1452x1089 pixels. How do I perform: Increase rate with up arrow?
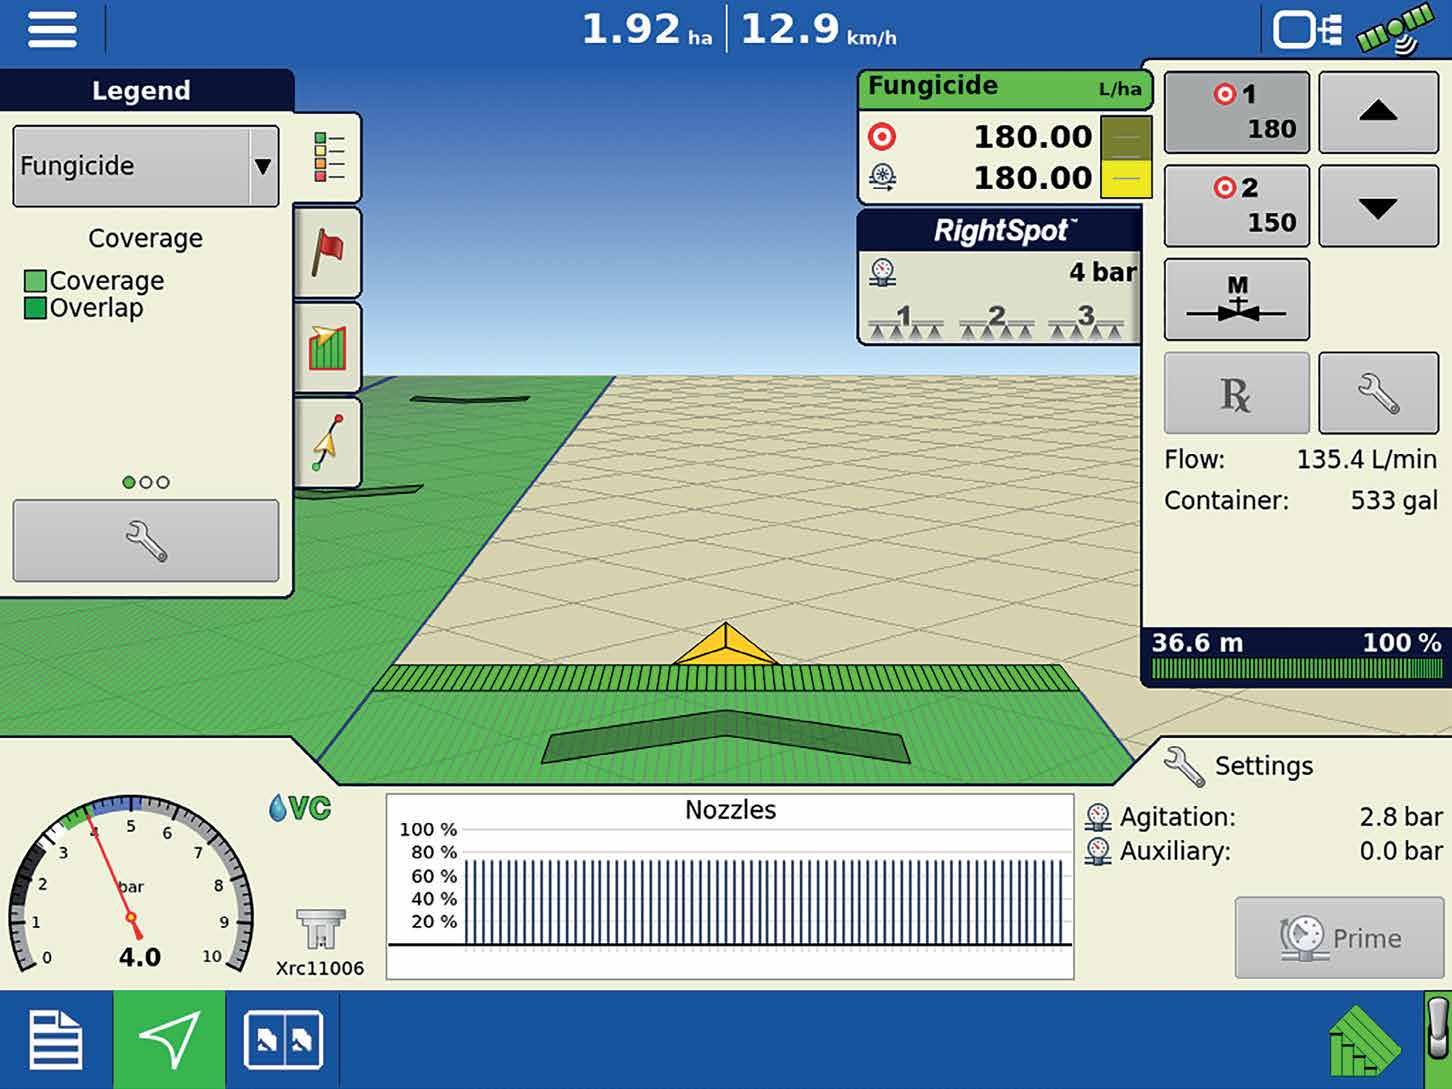click(x=1378, y=112)
